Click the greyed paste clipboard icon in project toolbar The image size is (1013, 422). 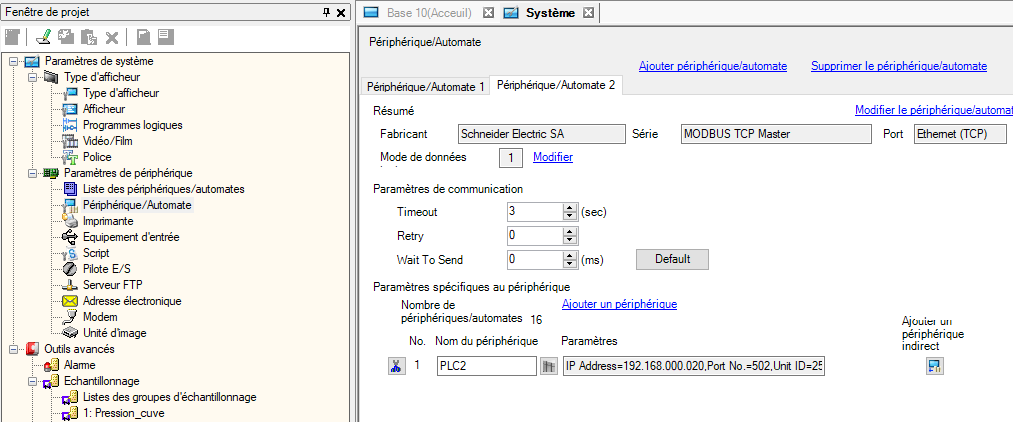pos(89,37)
